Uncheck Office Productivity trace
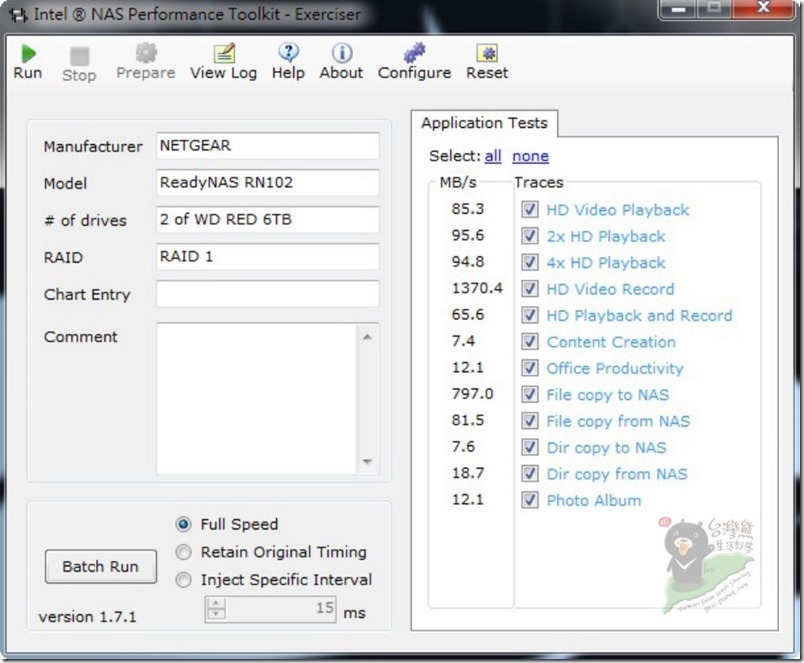 pyautogui.click(x=530, y=368)
